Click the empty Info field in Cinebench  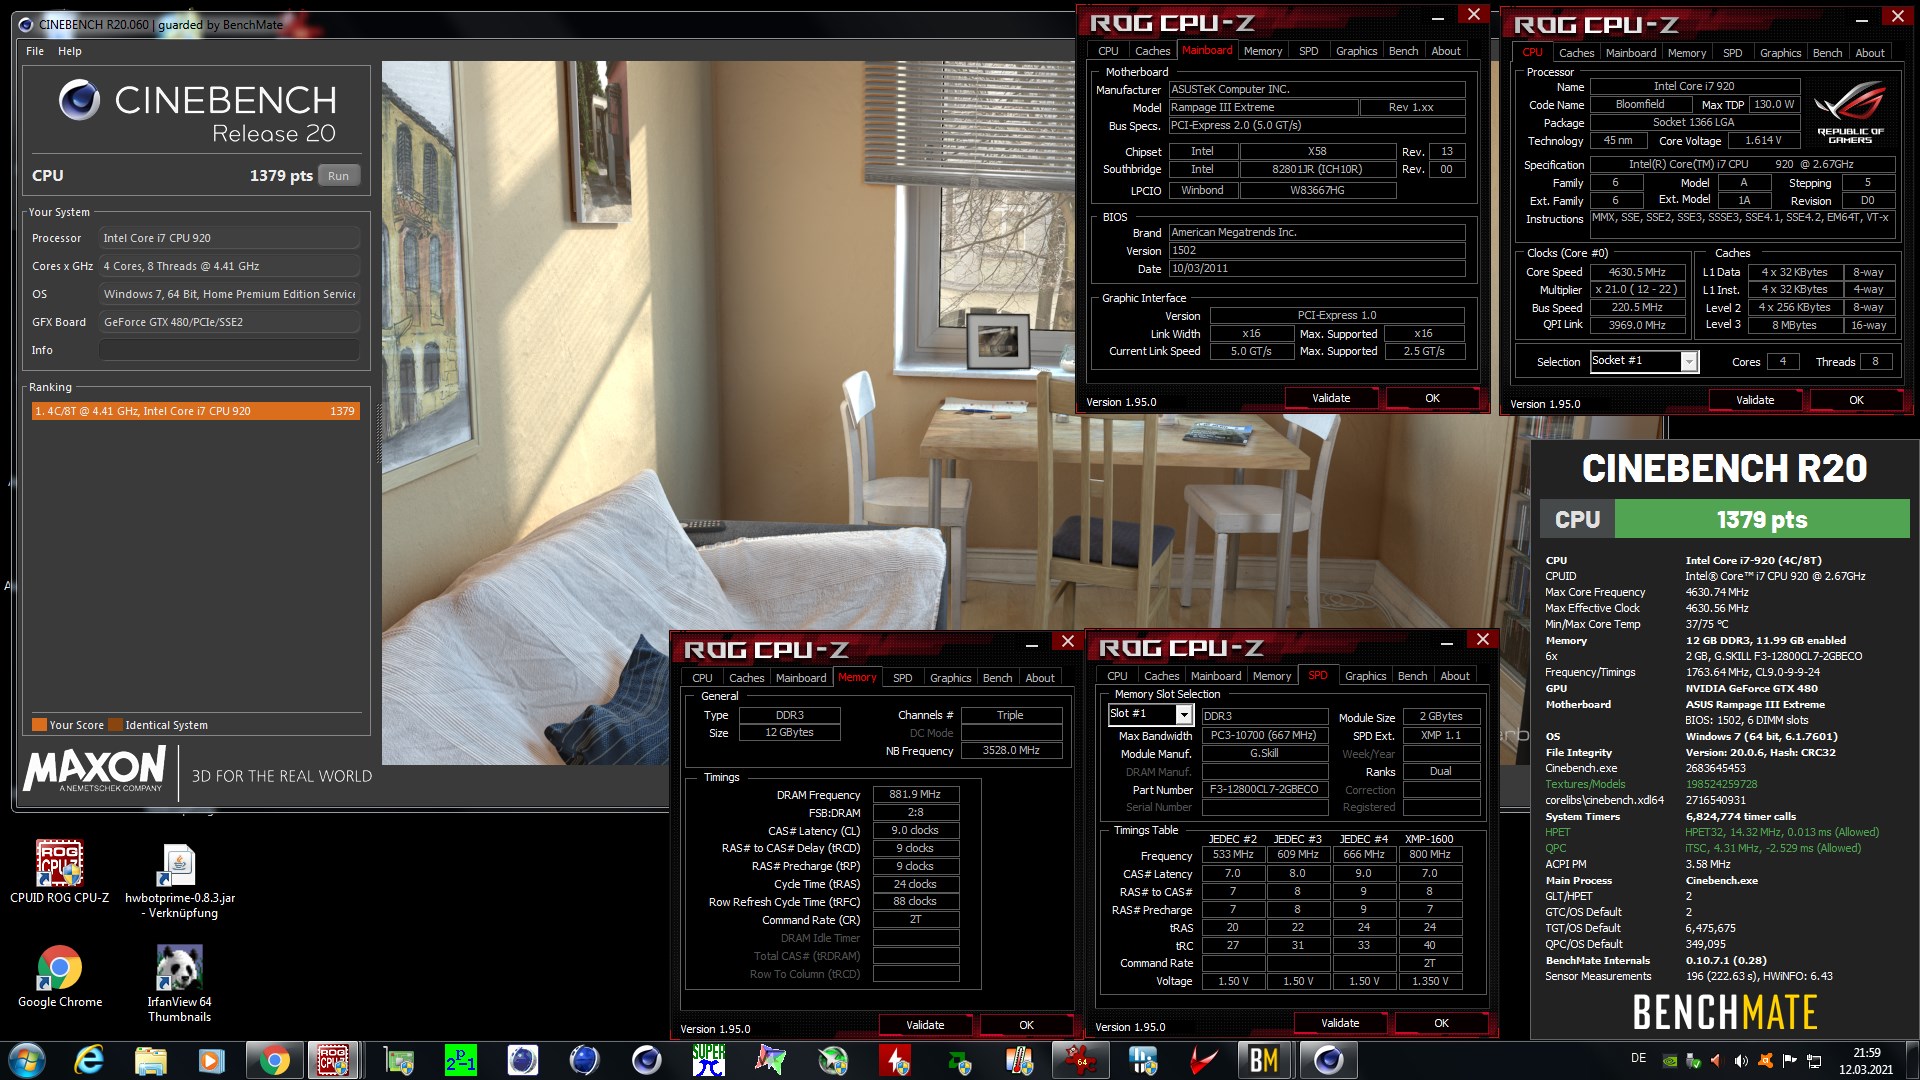point(229,350)
